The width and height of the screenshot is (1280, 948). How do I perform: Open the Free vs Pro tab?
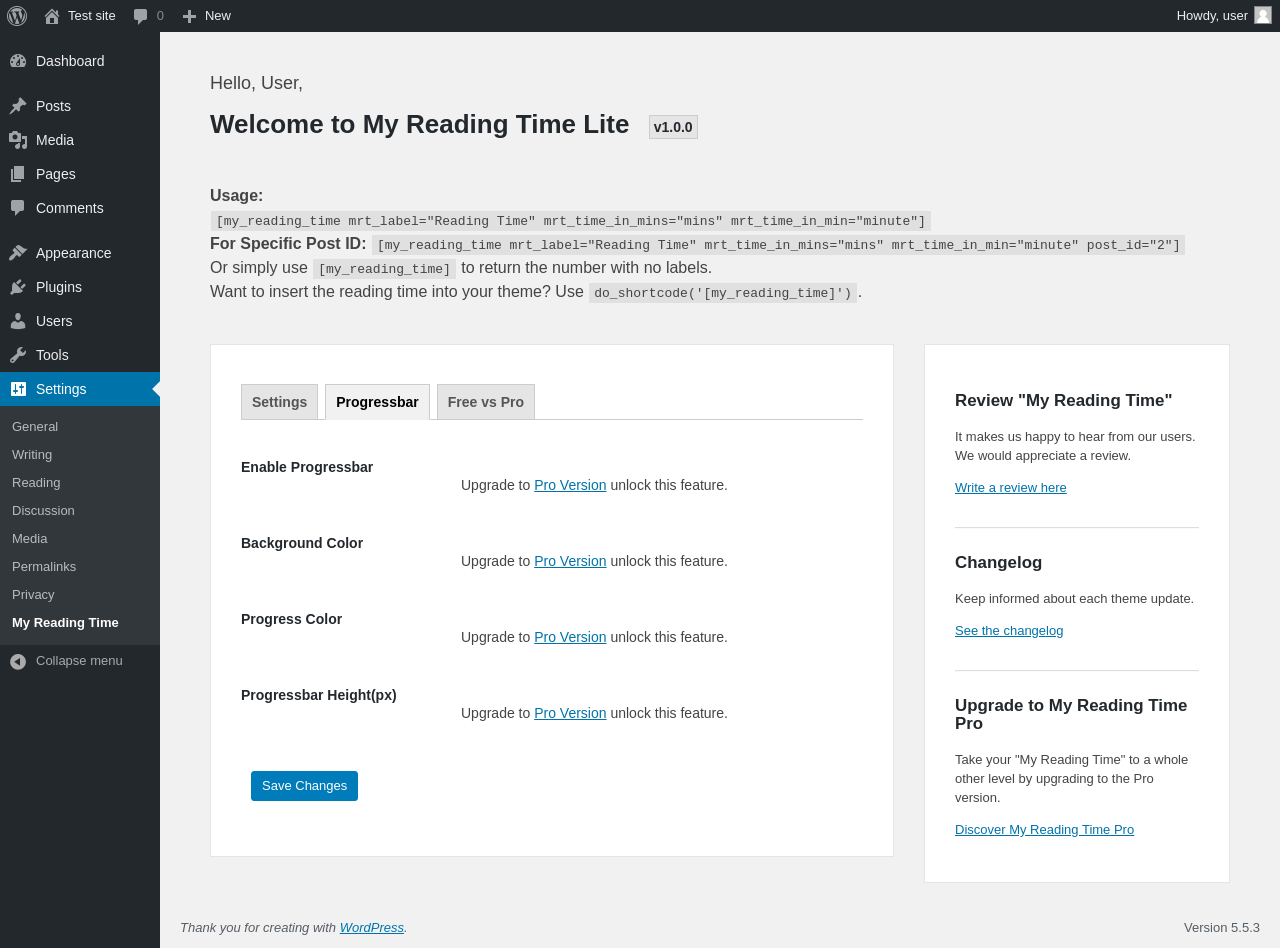[486, 402]
